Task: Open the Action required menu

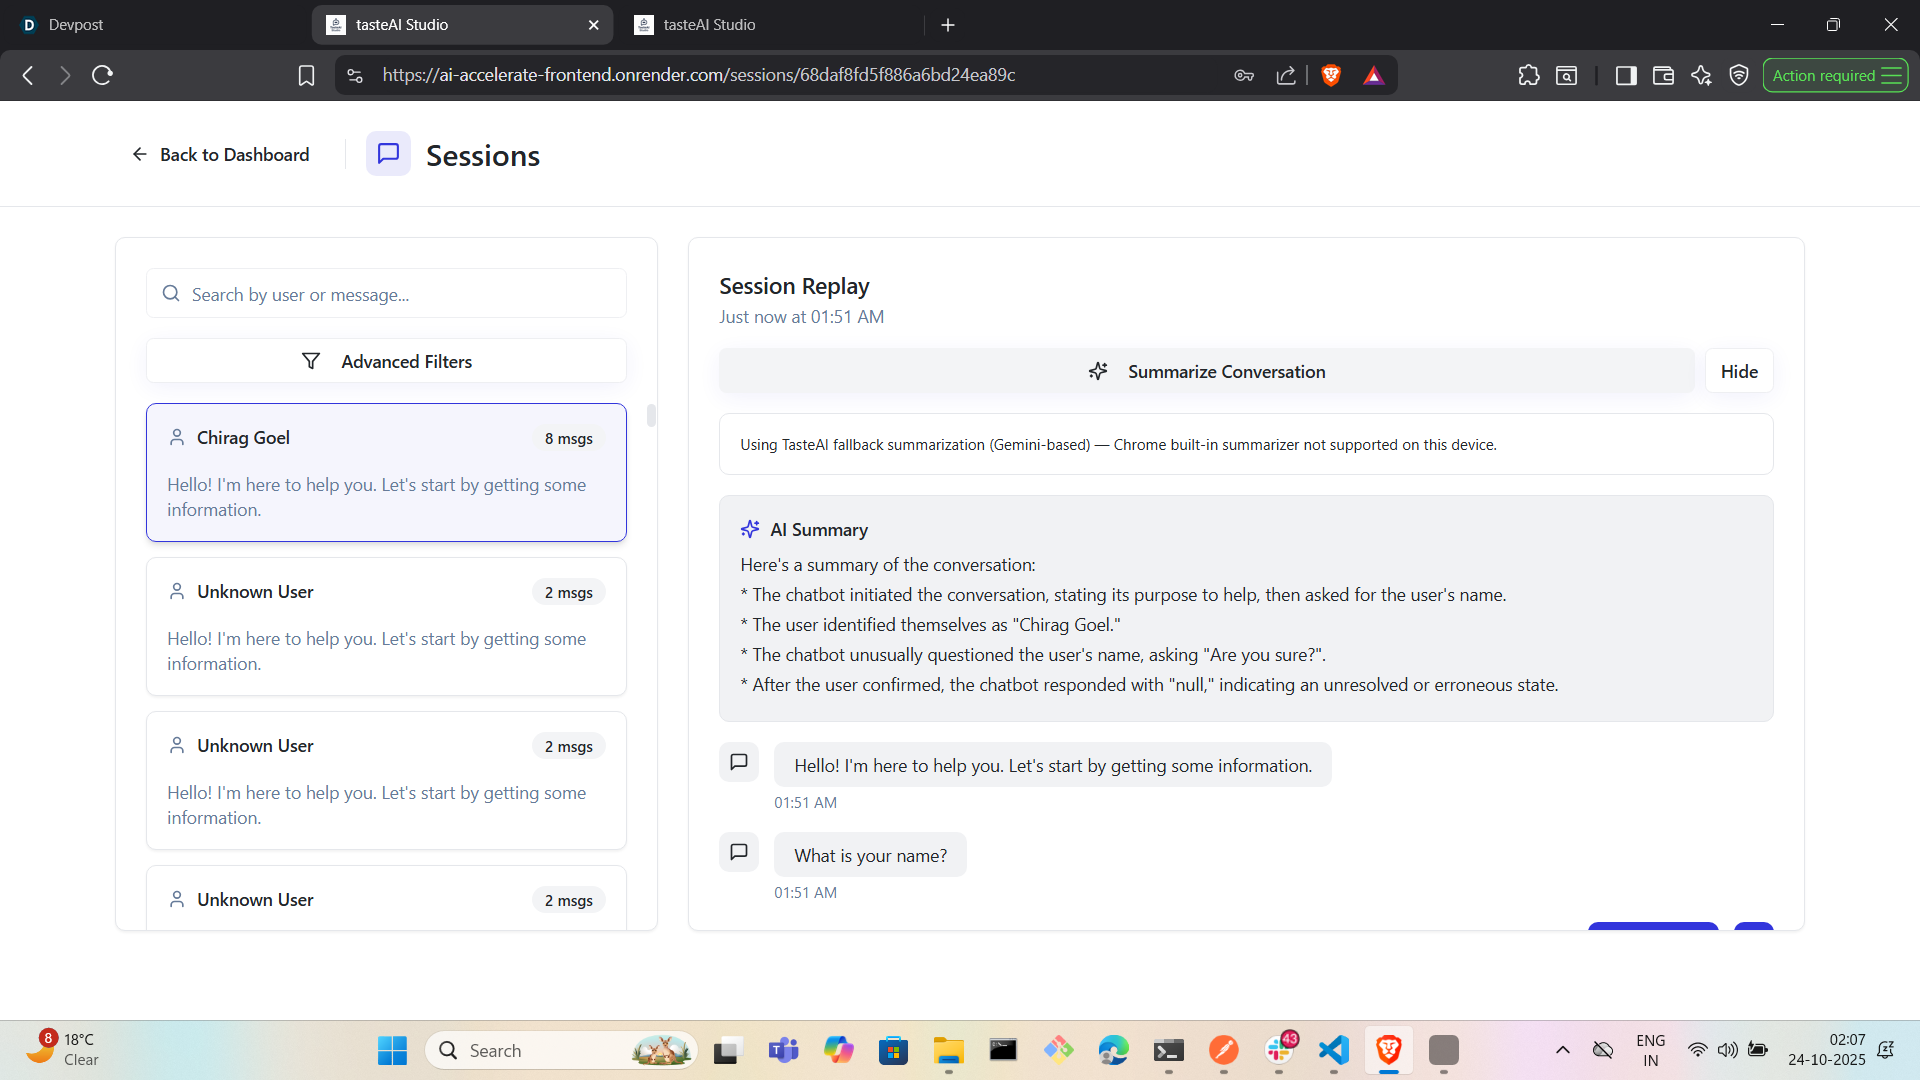Action: coord(1835,75)
